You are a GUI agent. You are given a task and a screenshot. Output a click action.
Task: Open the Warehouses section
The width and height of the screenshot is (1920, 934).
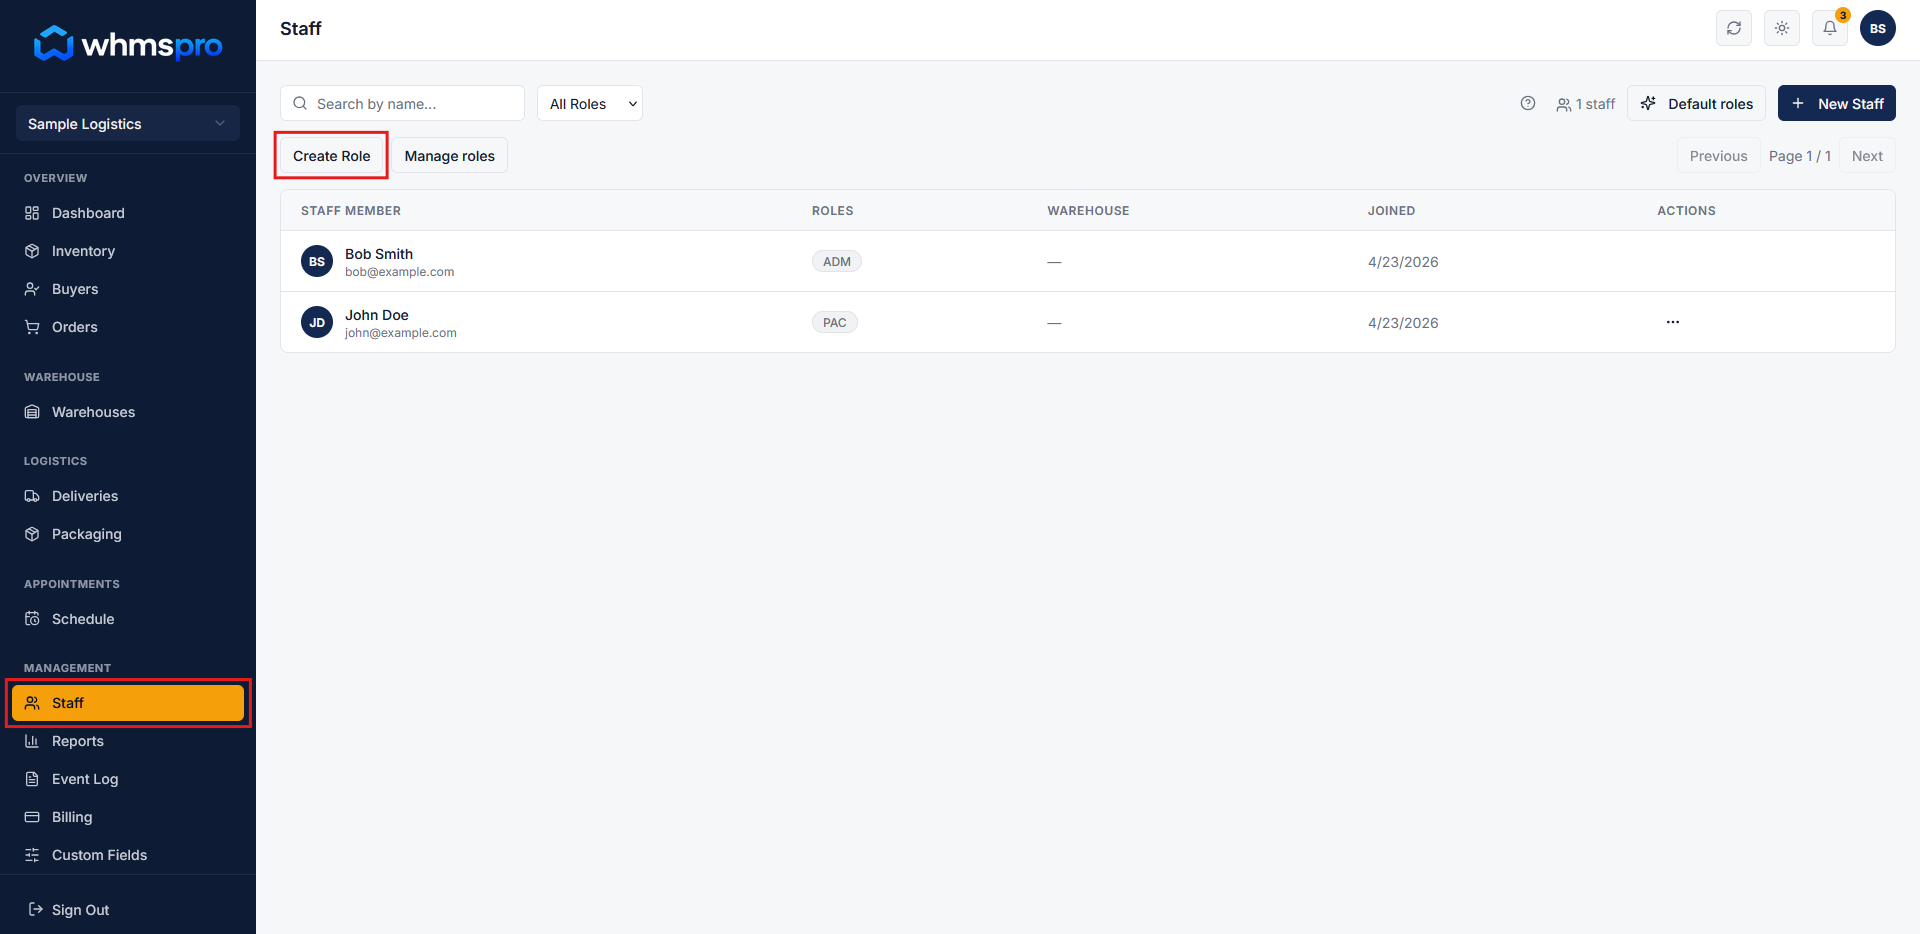click(128, 412)
